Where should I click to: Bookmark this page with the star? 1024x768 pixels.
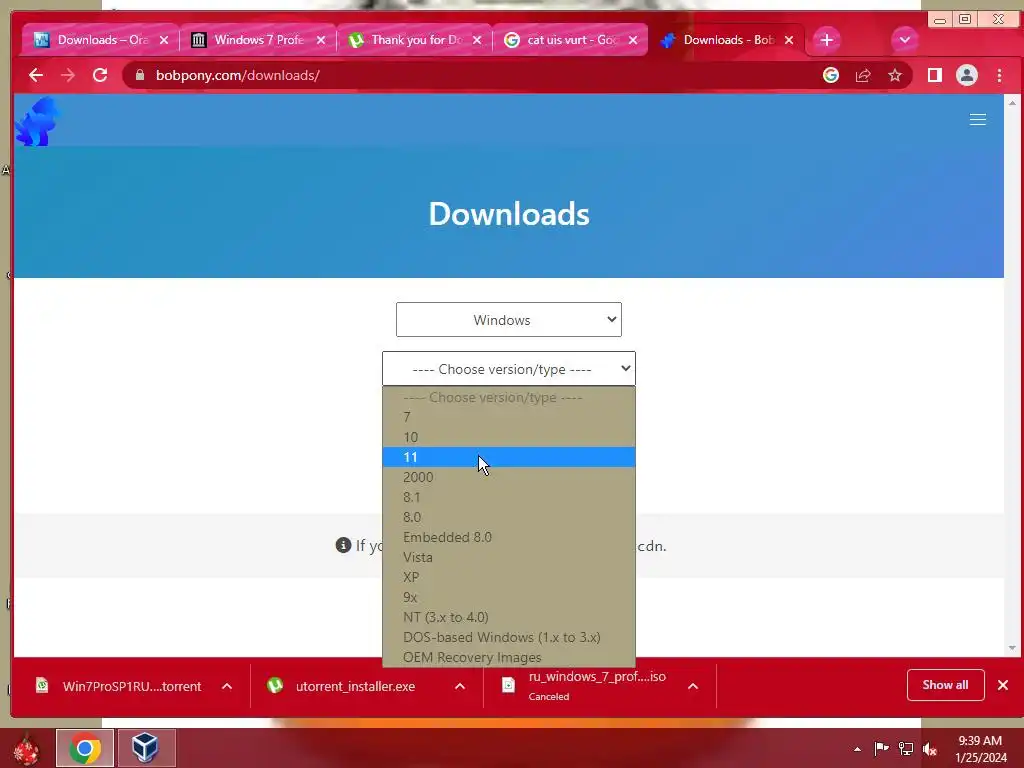click(895, 75)
